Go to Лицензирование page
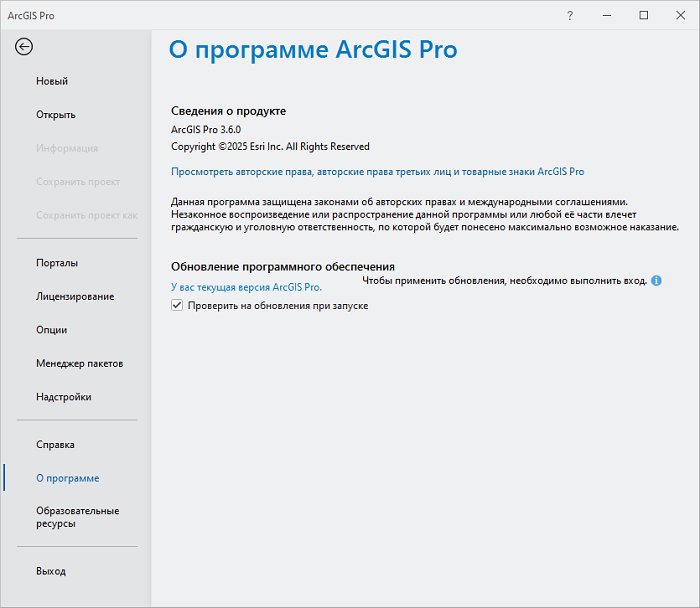 point(75,296)
